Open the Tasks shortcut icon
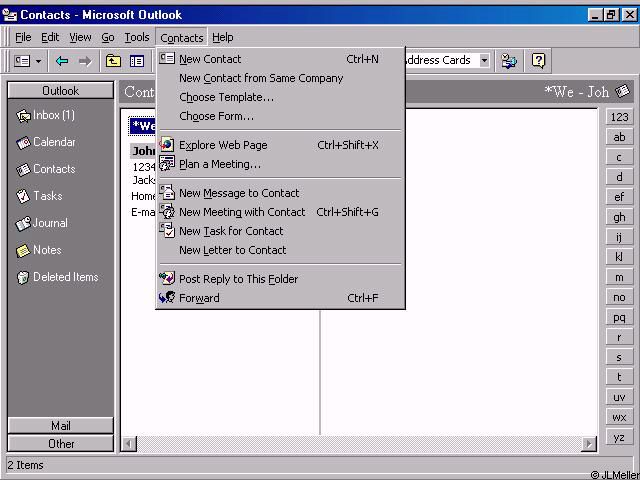Viewport: 640px width, 480px height. (x=23, y=196)
